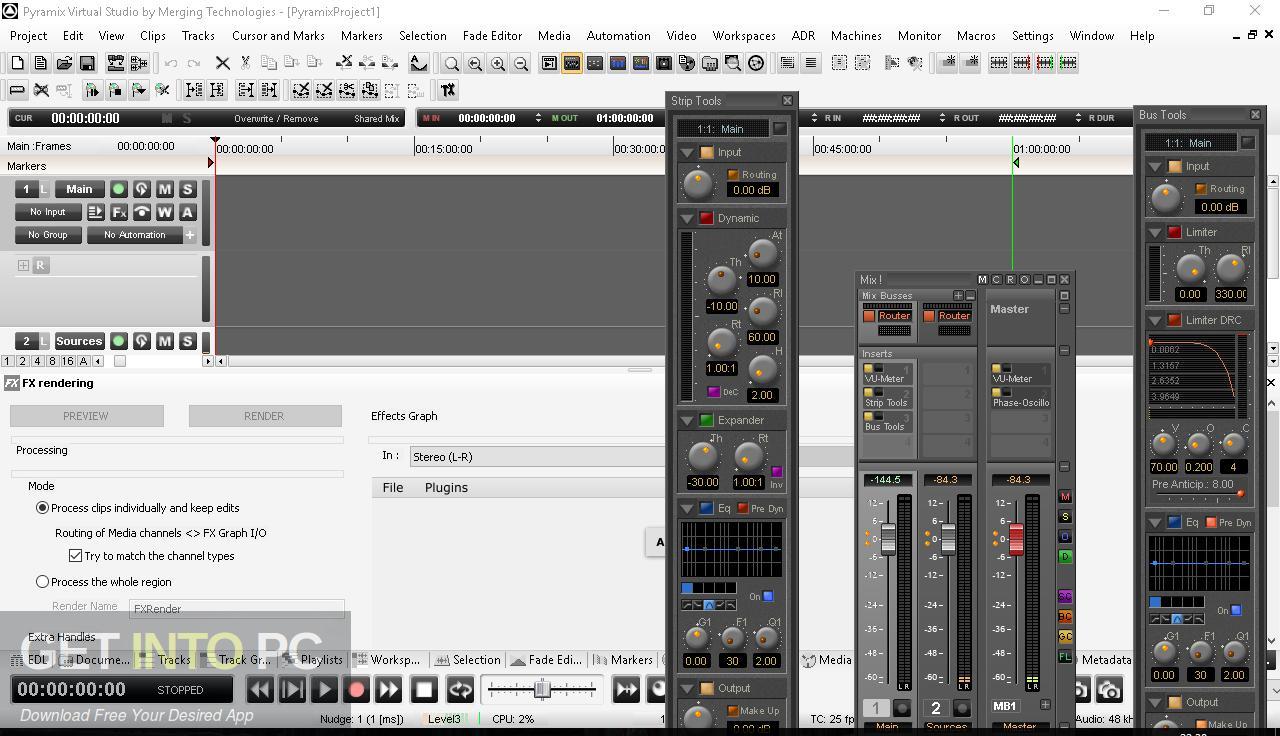The width and height of the screenshot is (1280, 736).
Task: Zoom in with plus magnifier icon
Action: pos(498,63)
